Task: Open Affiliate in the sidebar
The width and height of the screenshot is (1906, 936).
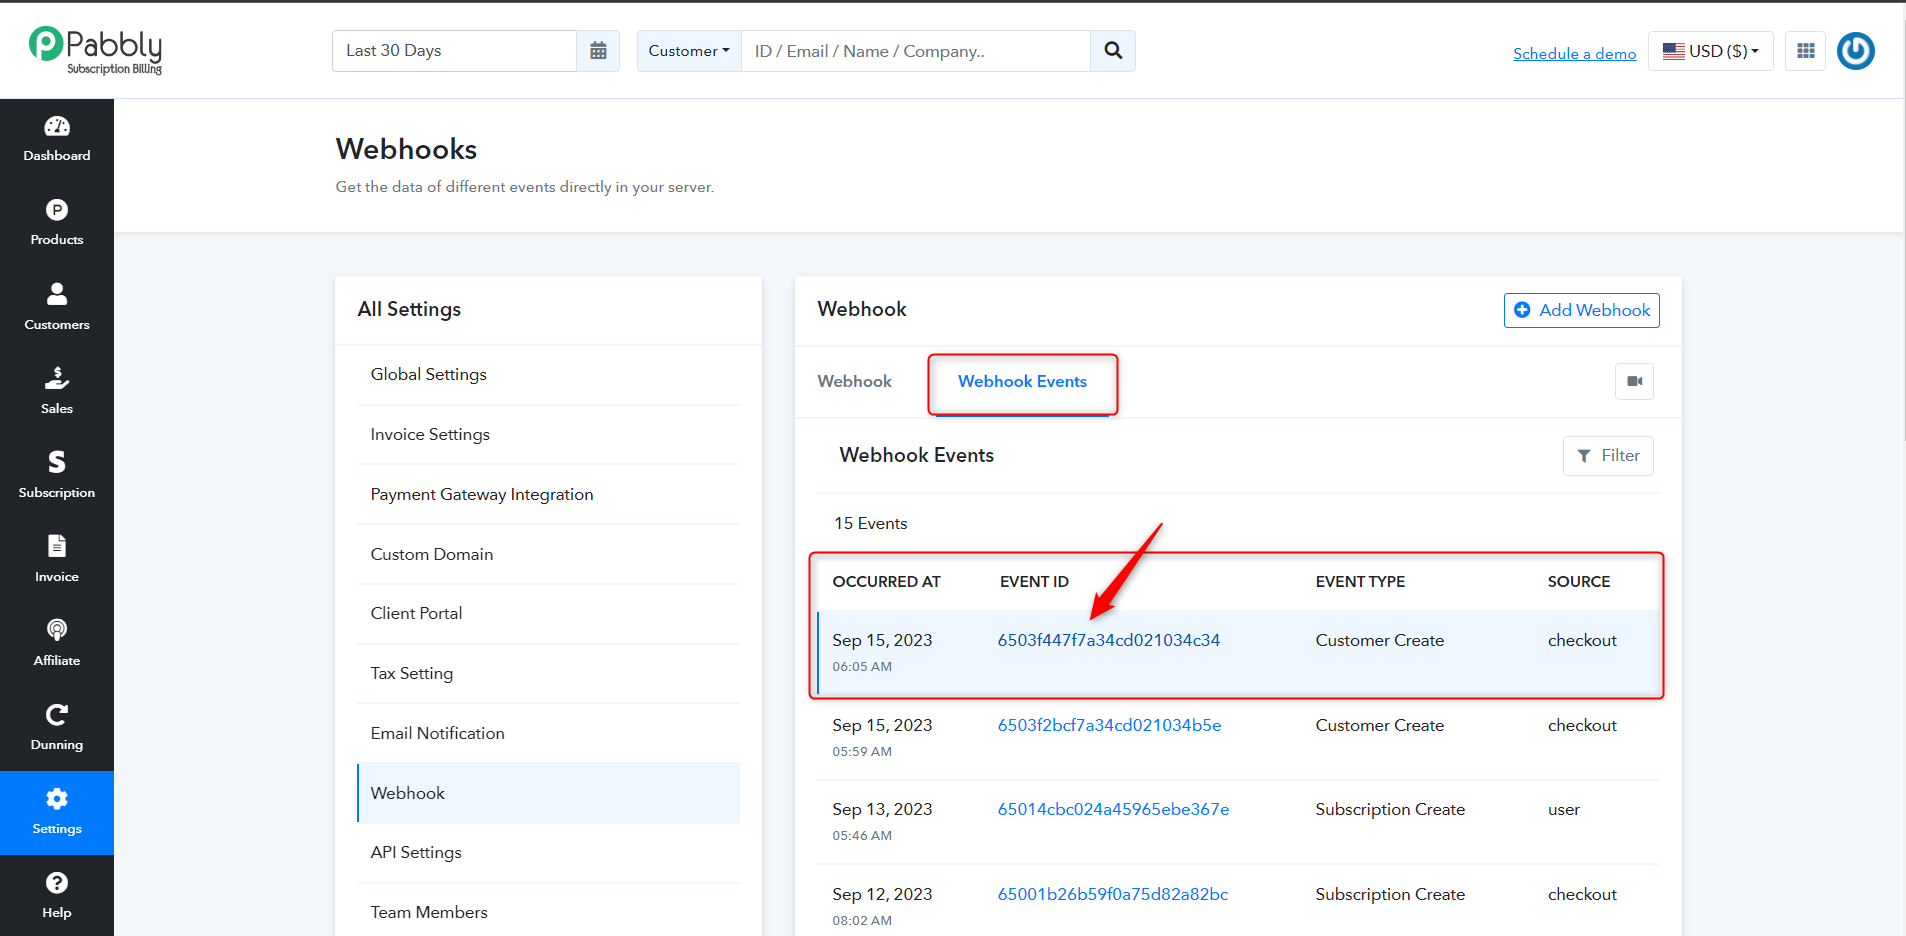Action: [57, 643]
